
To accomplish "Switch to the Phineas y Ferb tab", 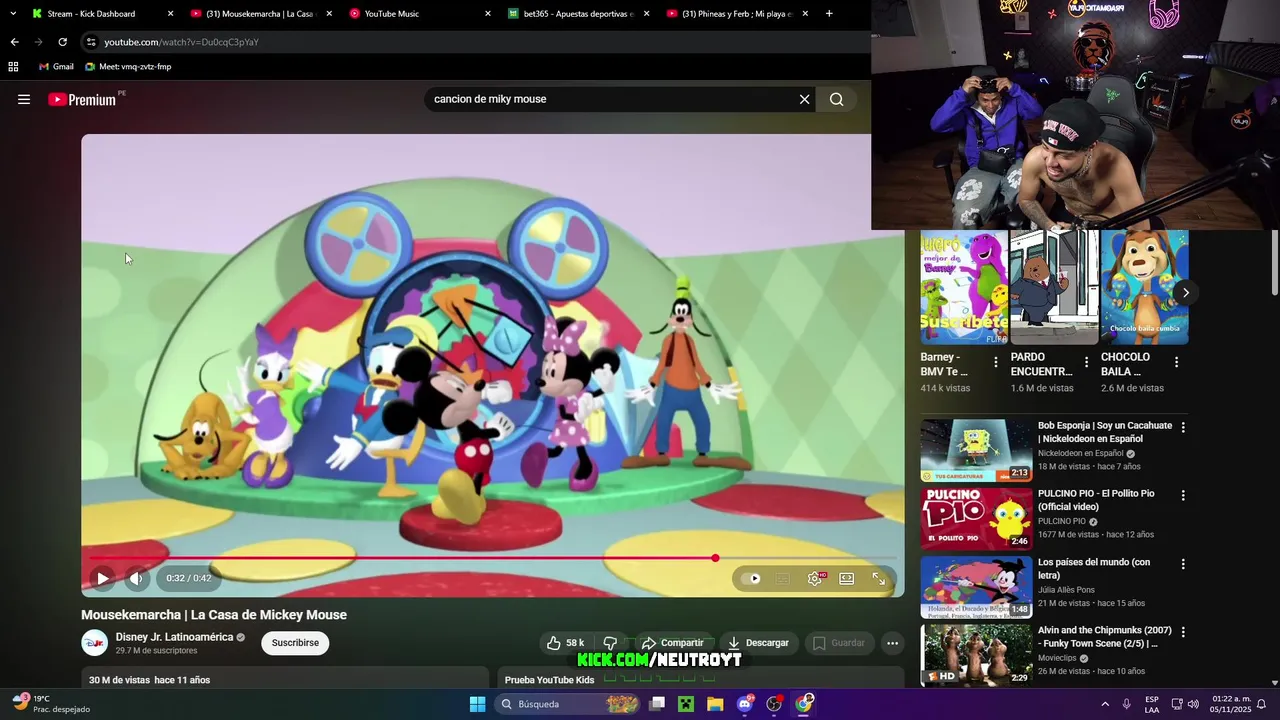I will pos(737,14).
